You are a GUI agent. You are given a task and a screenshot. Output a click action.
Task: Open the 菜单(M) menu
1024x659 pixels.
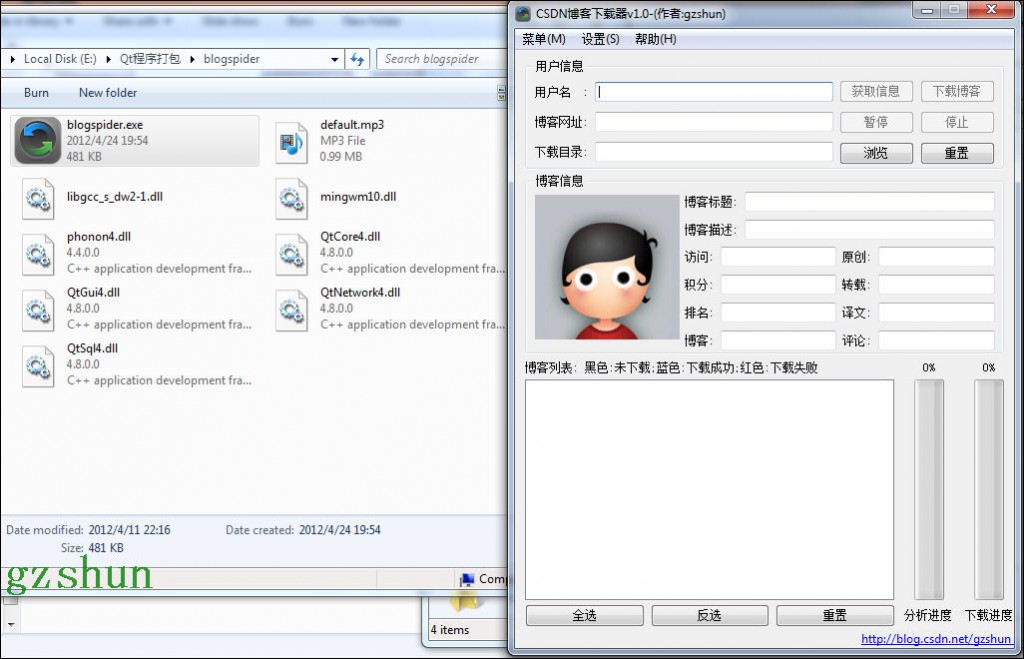(543, 39)
